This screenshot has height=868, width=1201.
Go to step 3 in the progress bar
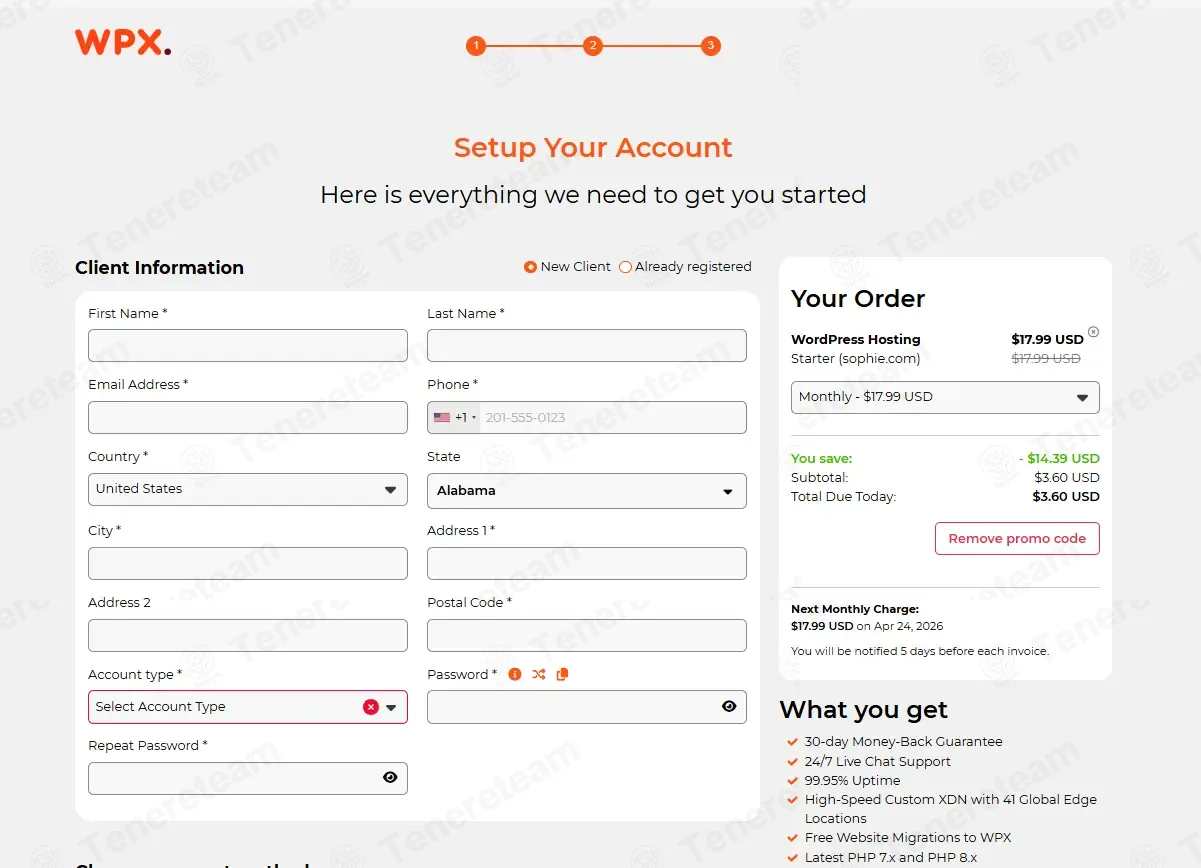coord(710,46)
